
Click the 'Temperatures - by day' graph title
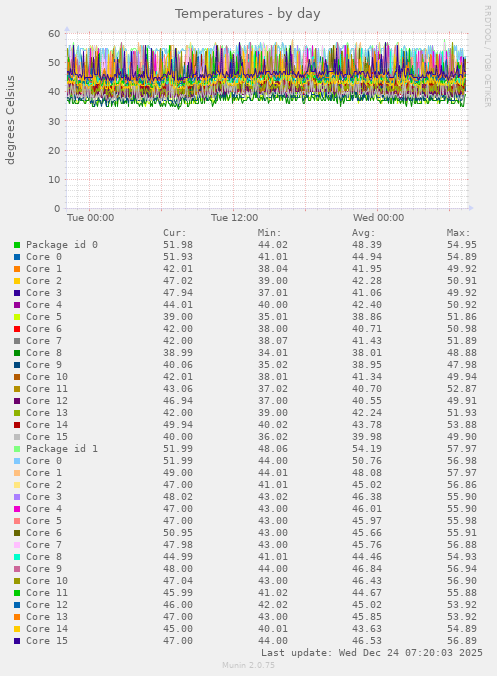pos(247,14)
